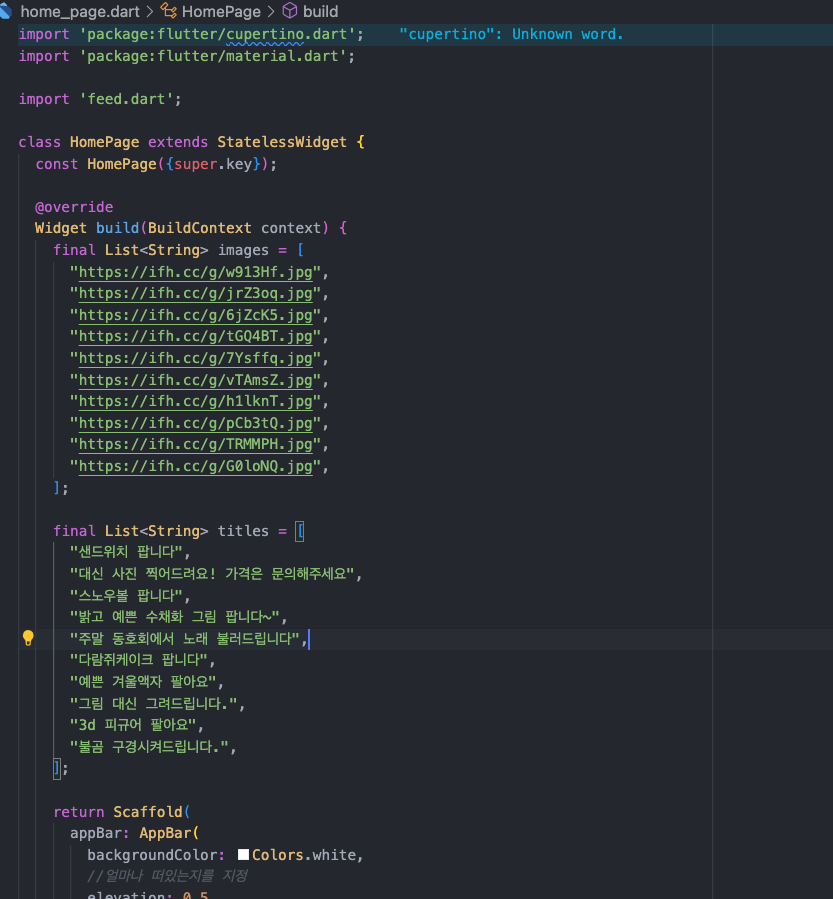The image size is (833, 899).
Task: Open link https://ifh.cc/g/h1lknT.jpg
Action: coord(195,401)
